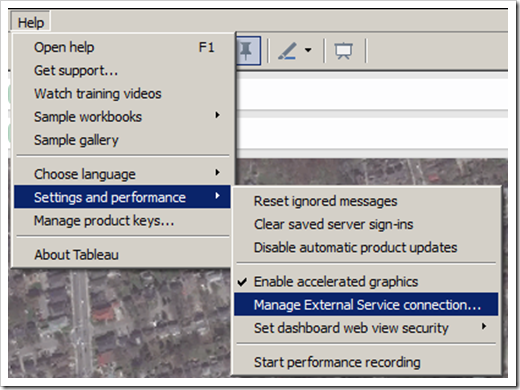
Task: Open the highlight pen dropdown arrow
Action: pos(308,51)
